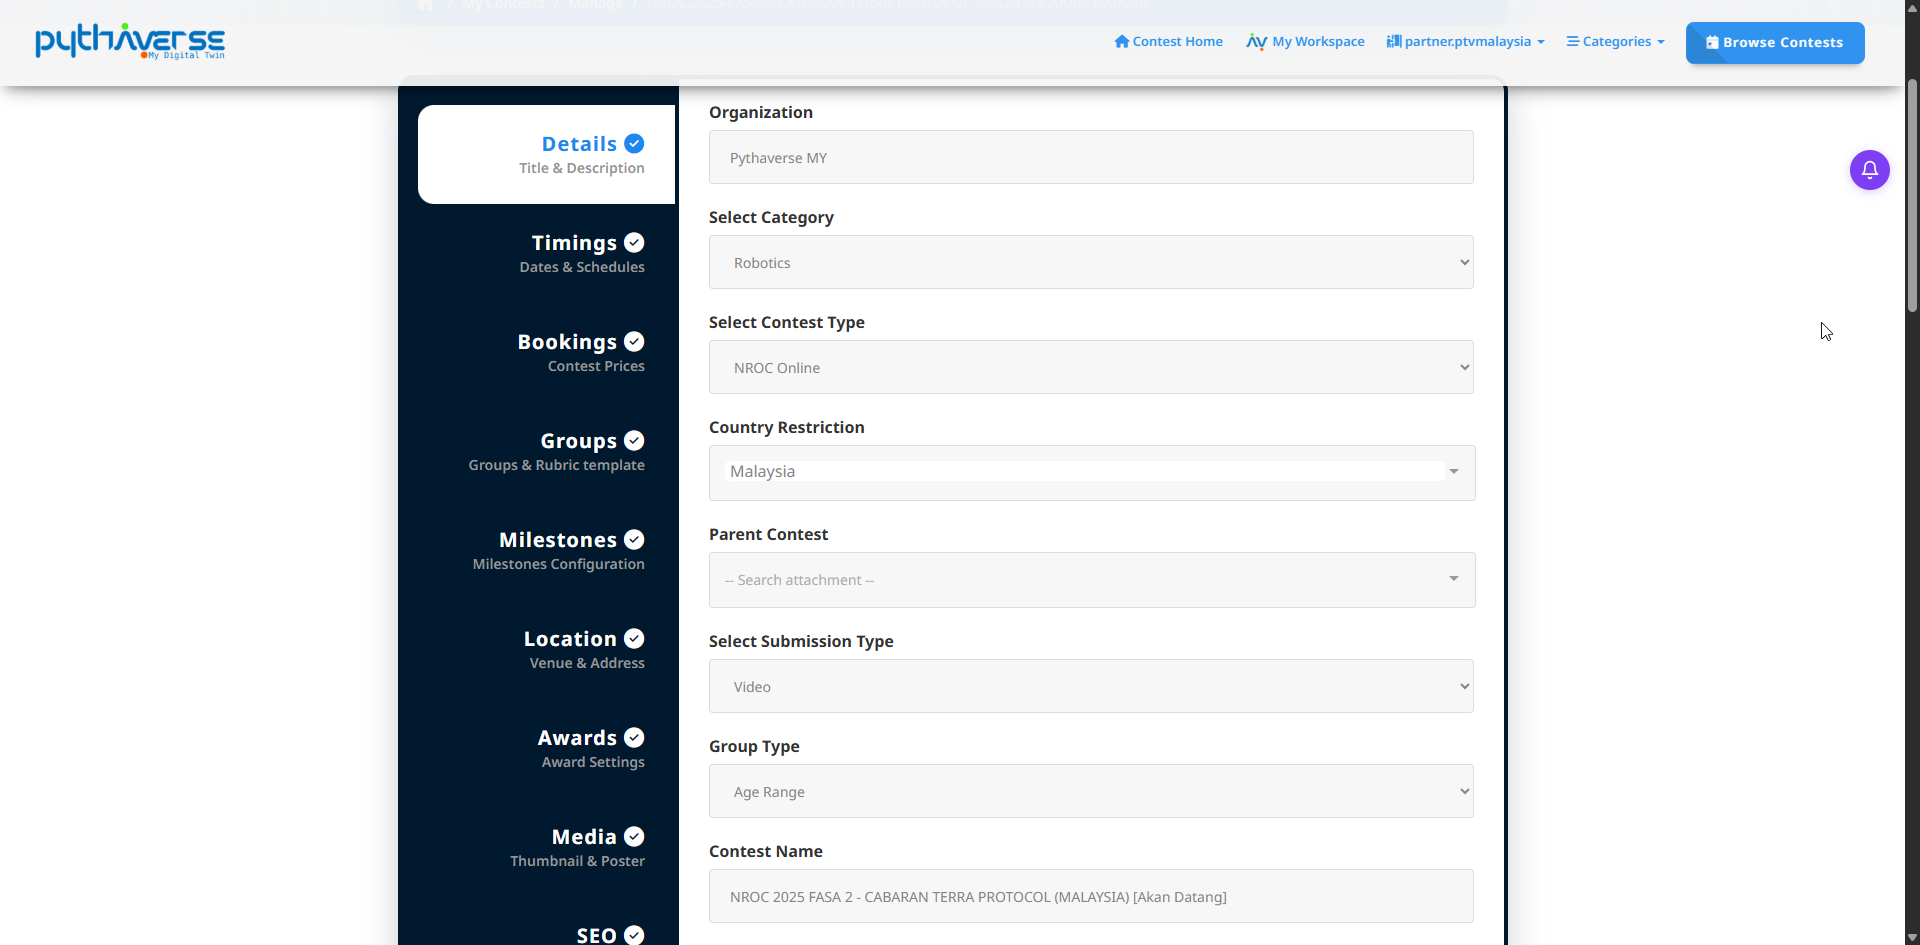The height and width of the screenshot is (945, 1920).
Task: Open the Group Type dropdown
Action: pyautogui.click(x=1091, y=791)
